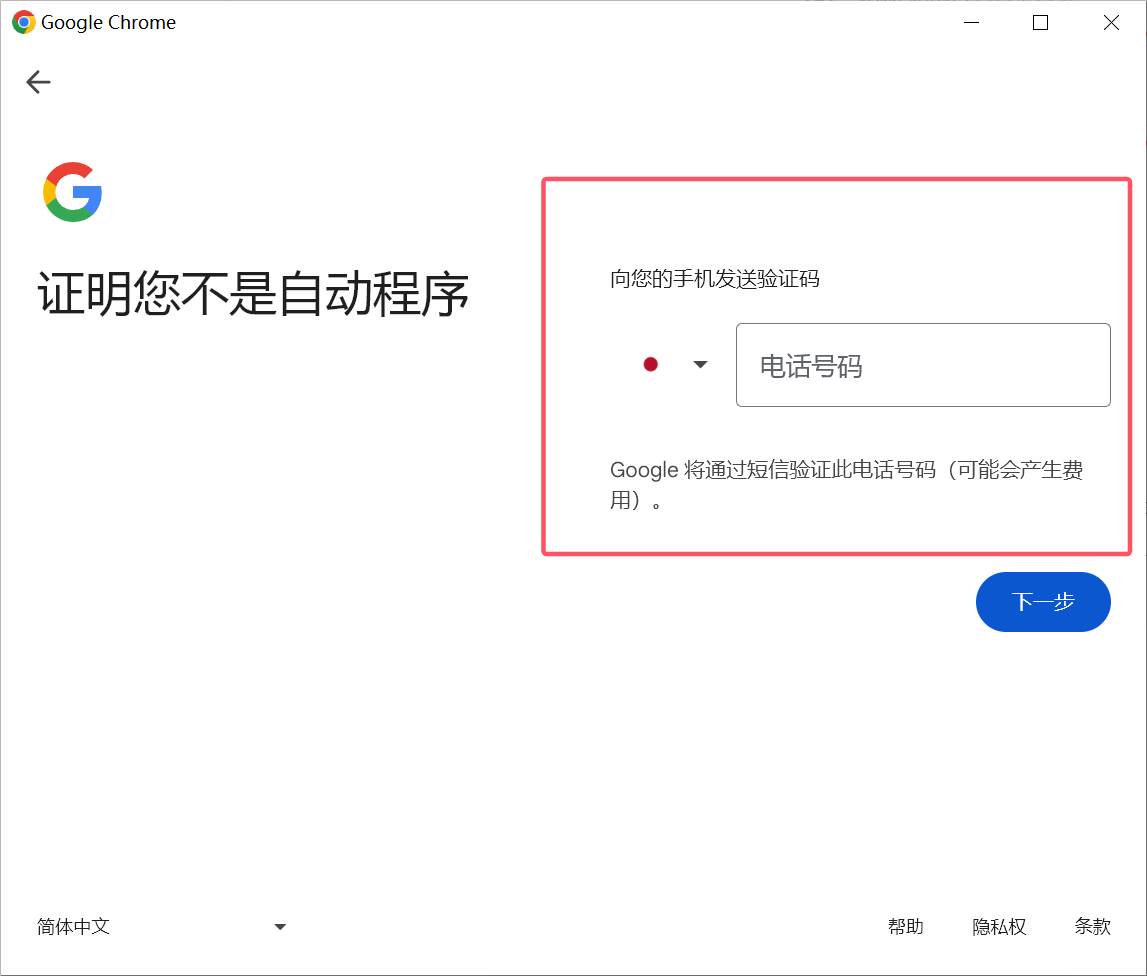Click the 下一步 next button
The height and width of the screenshot is (976, 1147).
tap(1043, 602)
